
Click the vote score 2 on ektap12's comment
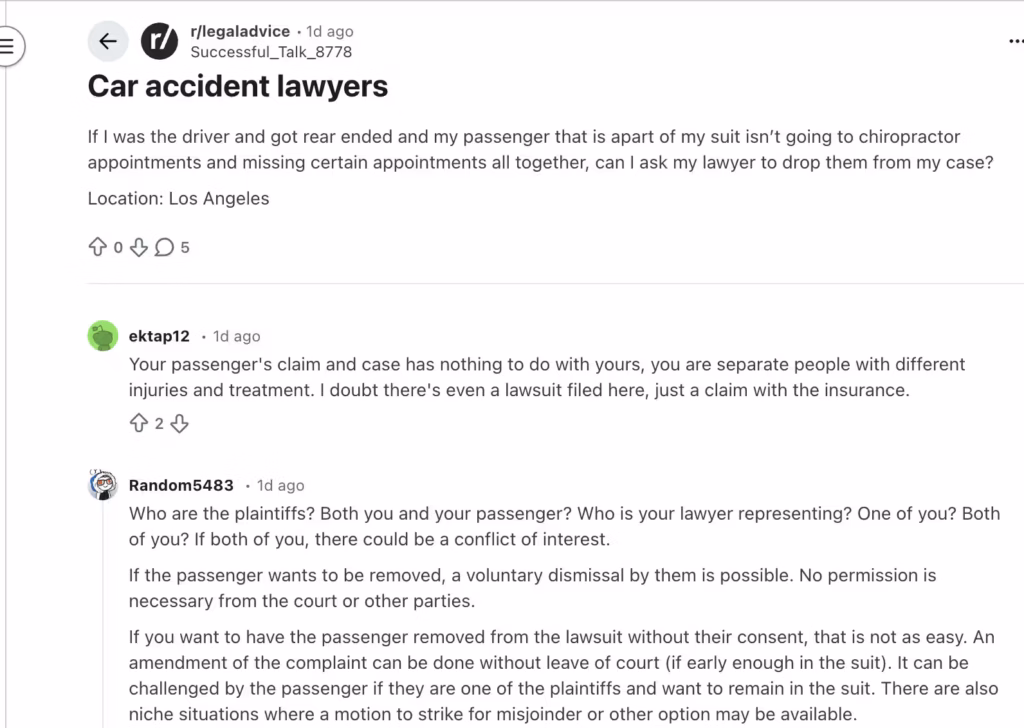159,423
